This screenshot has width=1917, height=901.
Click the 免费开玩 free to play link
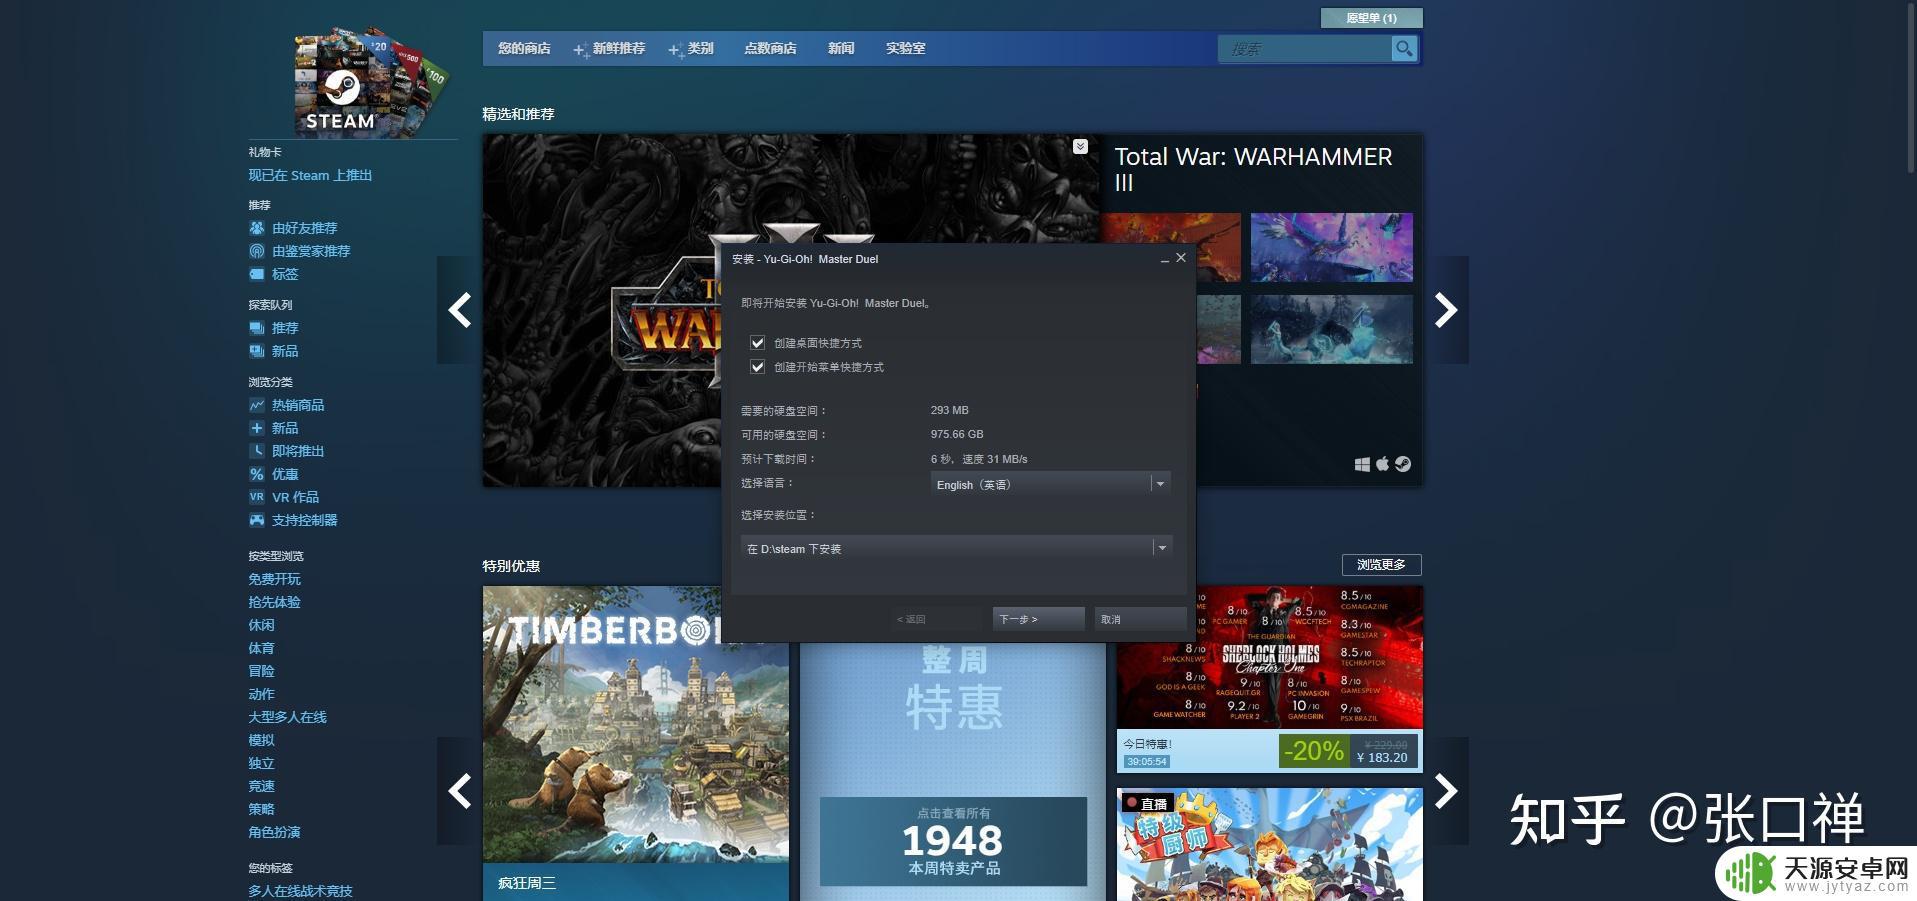click(274, 579)
